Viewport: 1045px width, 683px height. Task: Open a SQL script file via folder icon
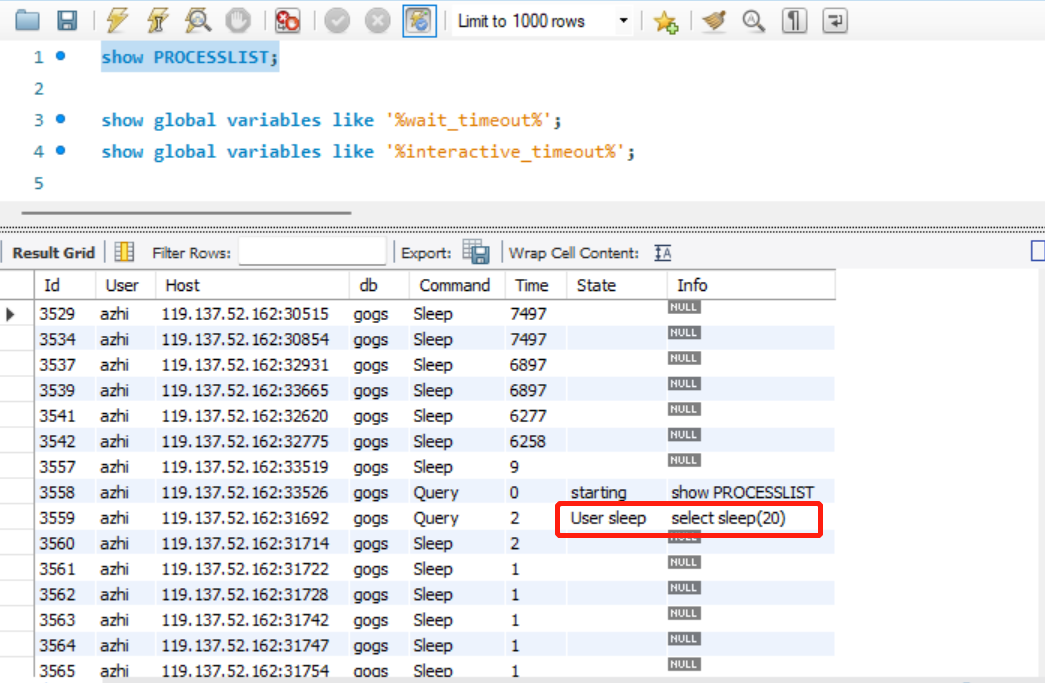(27, 21)
